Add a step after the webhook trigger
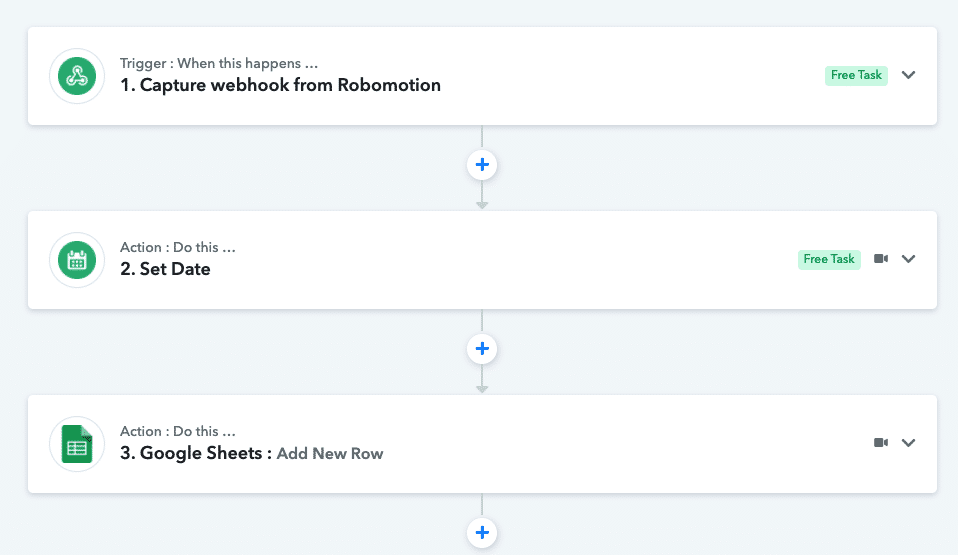The image size is (958, 555). pos(482,164)
